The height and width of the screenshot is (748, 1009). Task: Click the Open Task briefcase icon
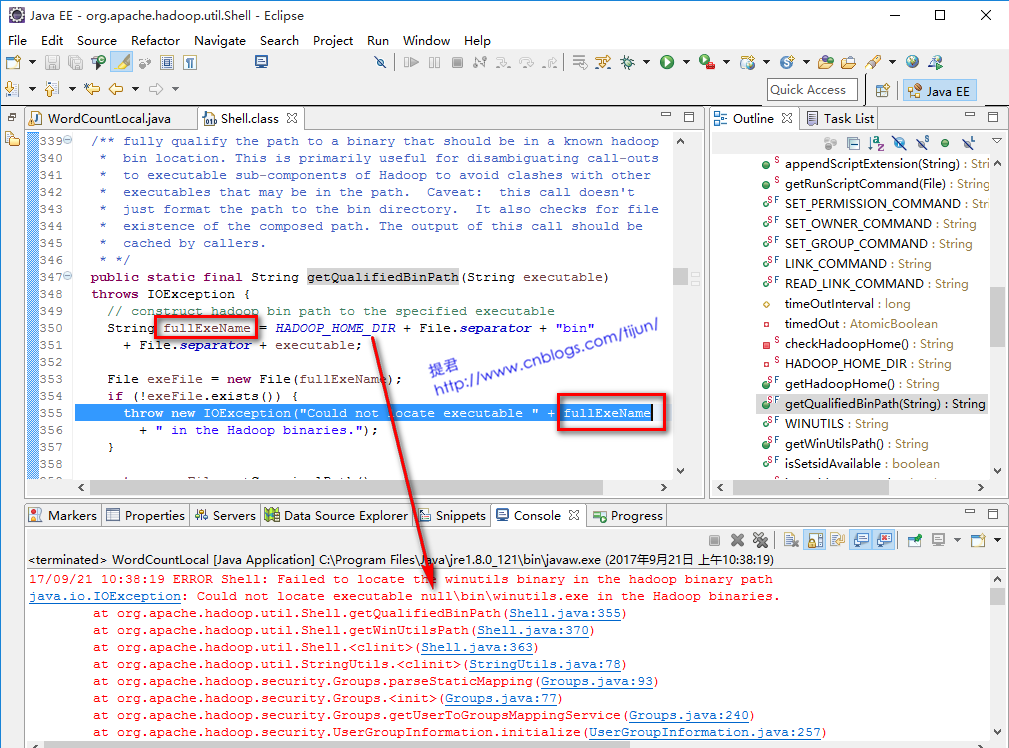click(849, 62)
